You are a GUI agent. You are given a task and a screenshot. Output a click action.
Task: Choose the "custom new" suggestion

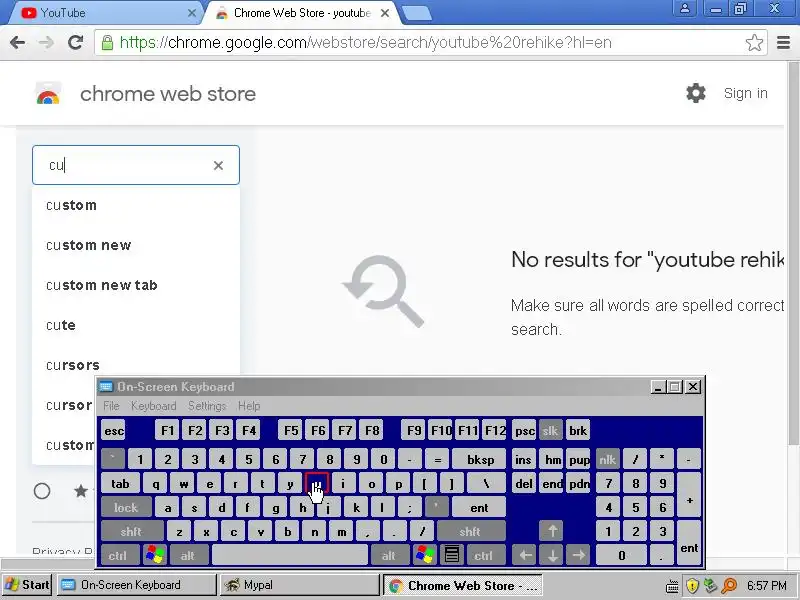tap(136, 245)
